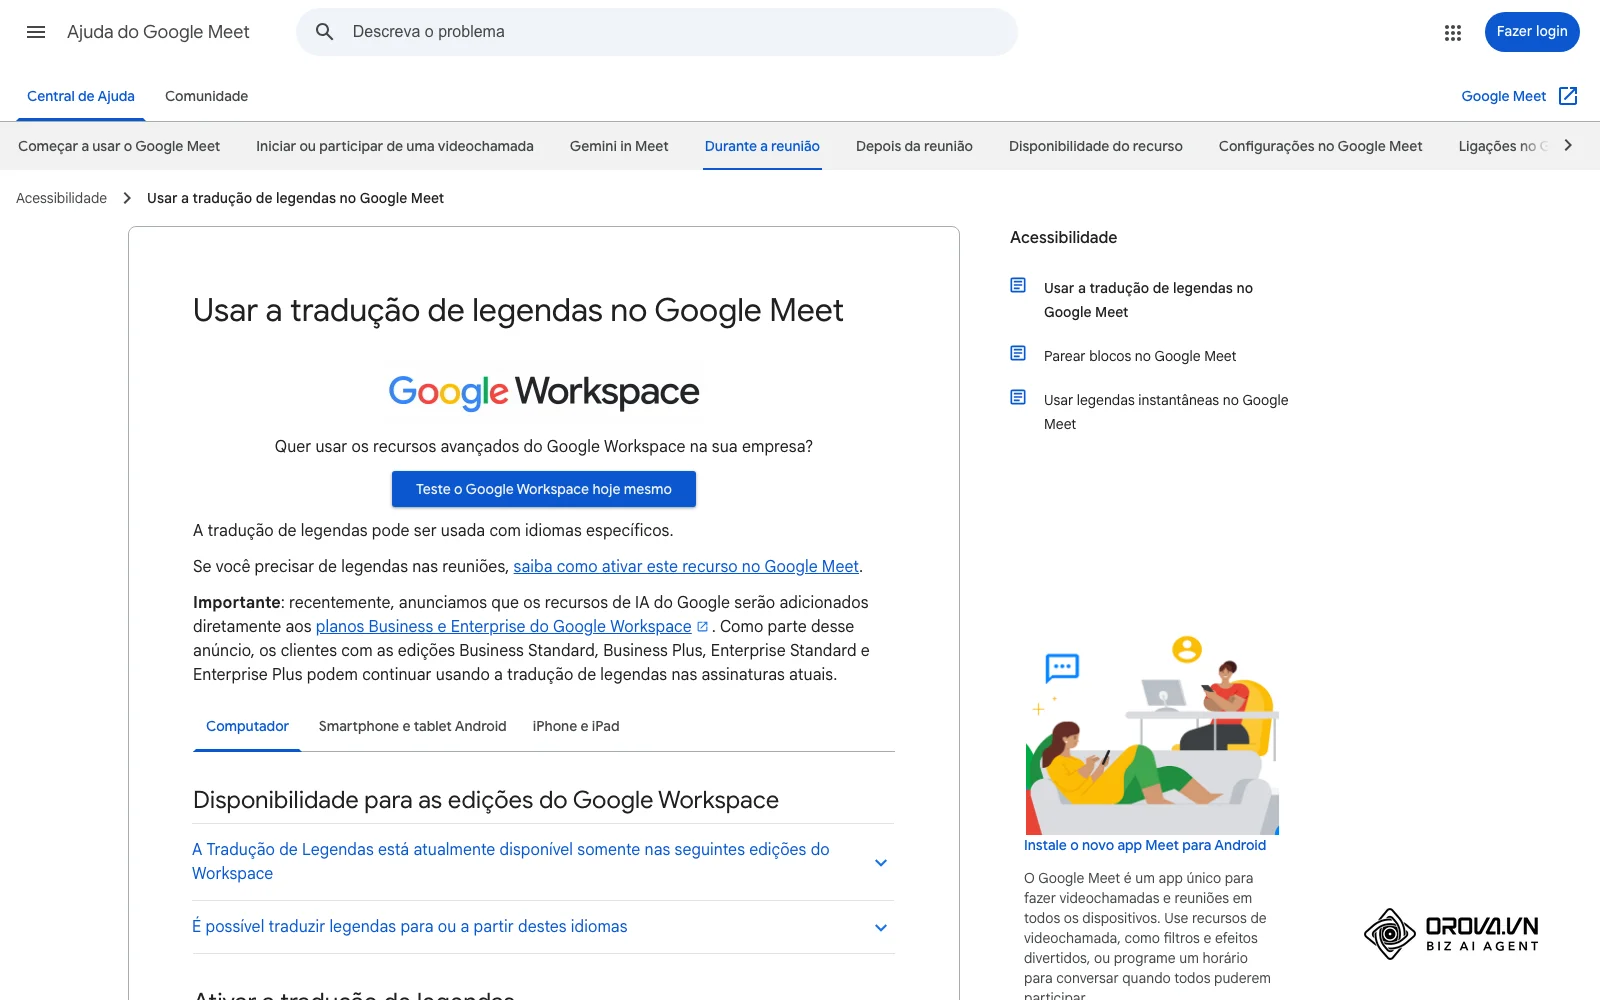The width and height of the screenshot is (1600, 1000).
Task: Click external-link icon after Workspace plans link
Action: click(x=702, y=627)
